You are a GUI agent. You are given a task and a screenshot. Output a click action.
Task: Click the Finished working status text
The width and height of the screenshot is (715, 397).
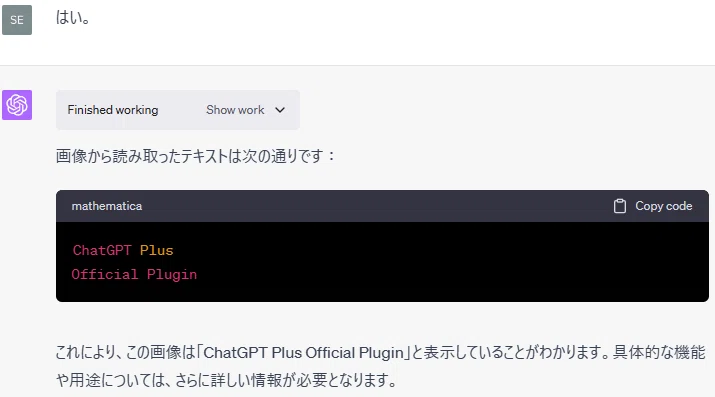(x=113, y=110)
